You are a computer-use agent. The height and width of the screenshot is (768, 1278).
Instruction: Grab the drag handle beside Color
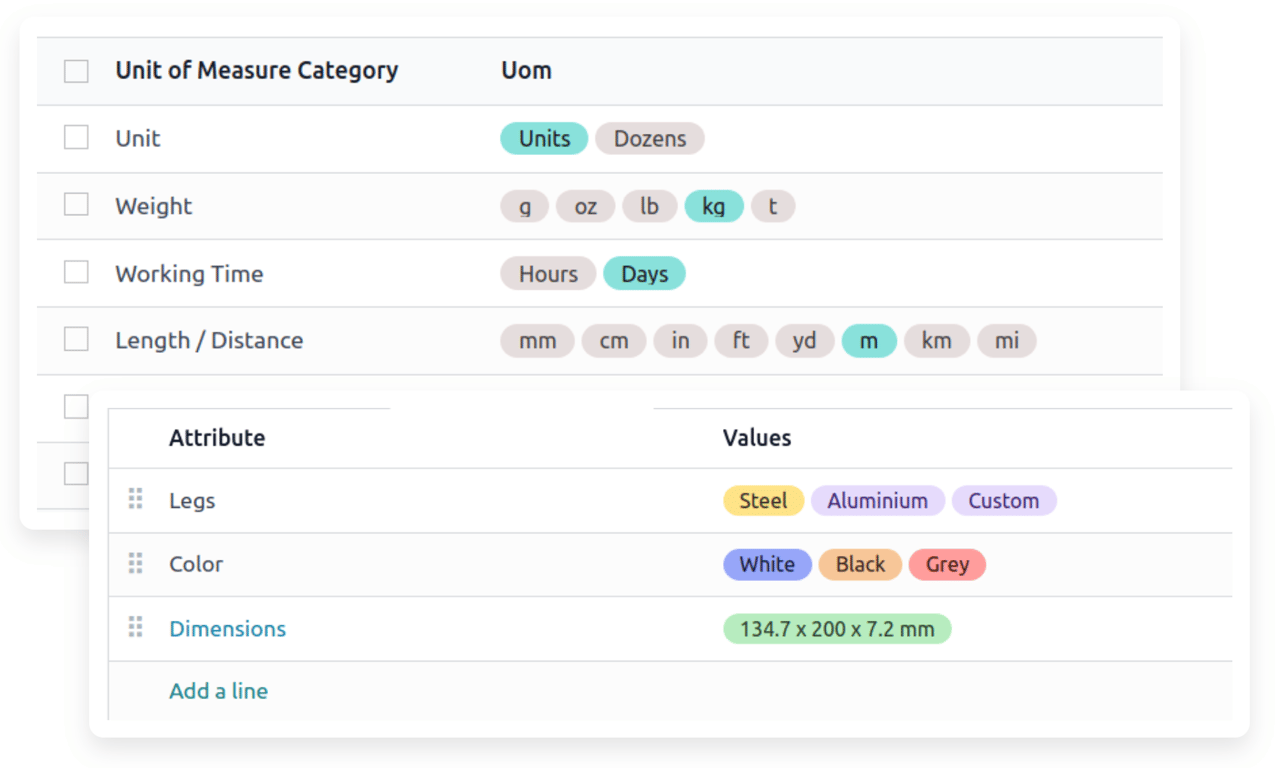coord(135,564)
